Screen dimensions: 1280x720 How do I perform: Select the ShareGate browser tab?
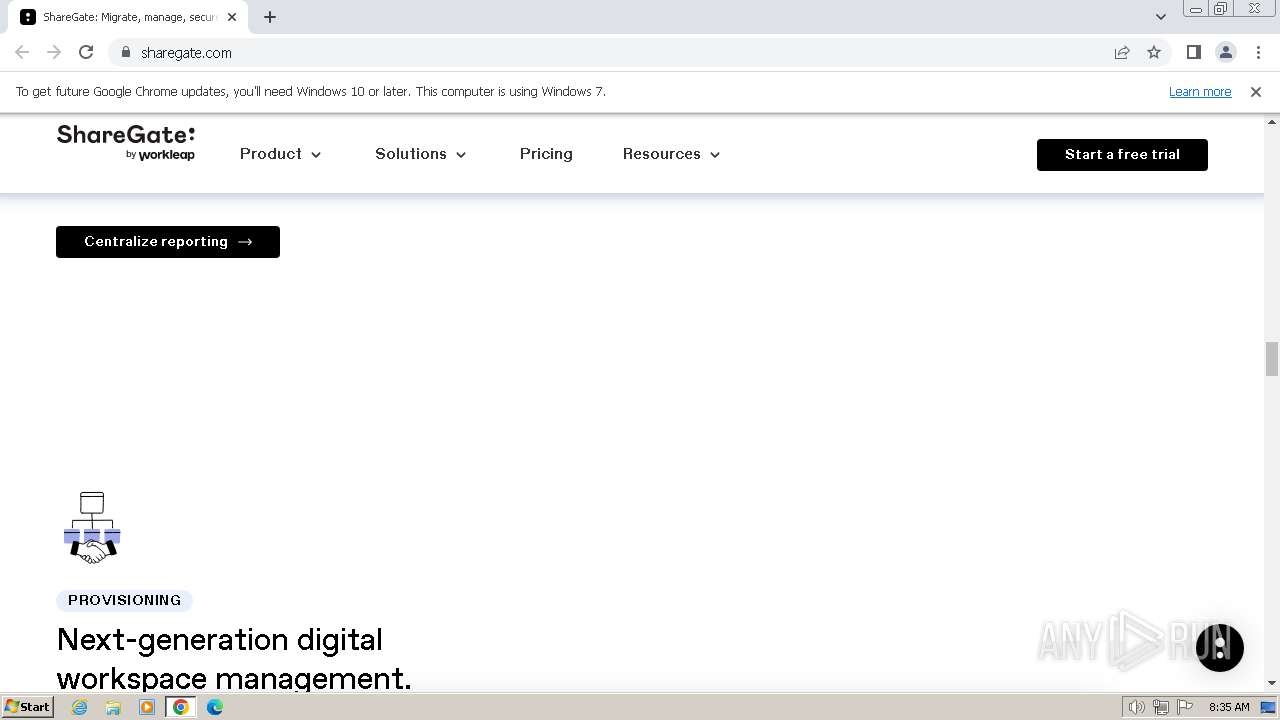(128, 17)
